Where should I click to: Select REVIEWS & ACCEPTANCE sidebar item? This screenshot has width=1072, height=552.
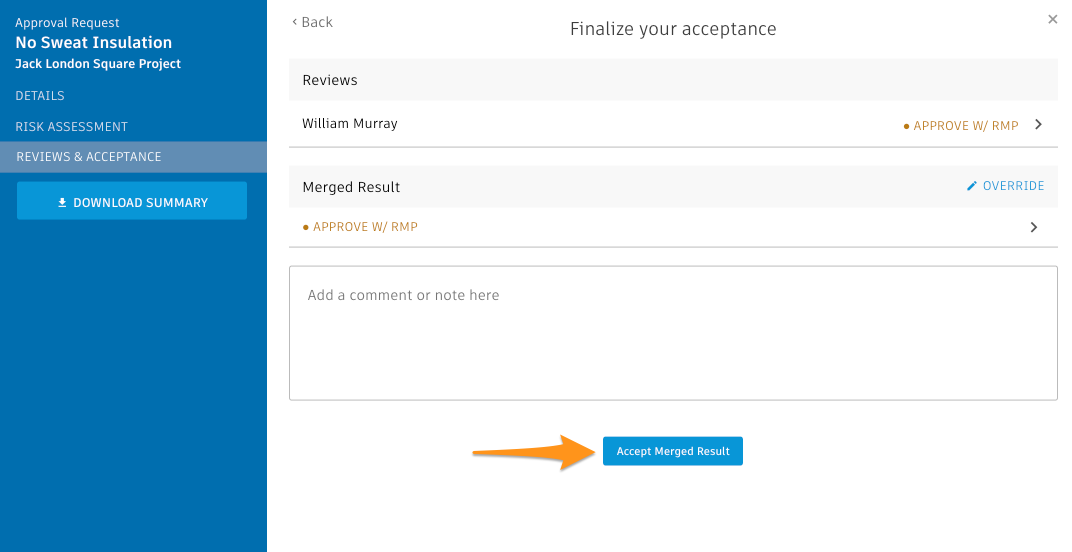pos(133,157)
